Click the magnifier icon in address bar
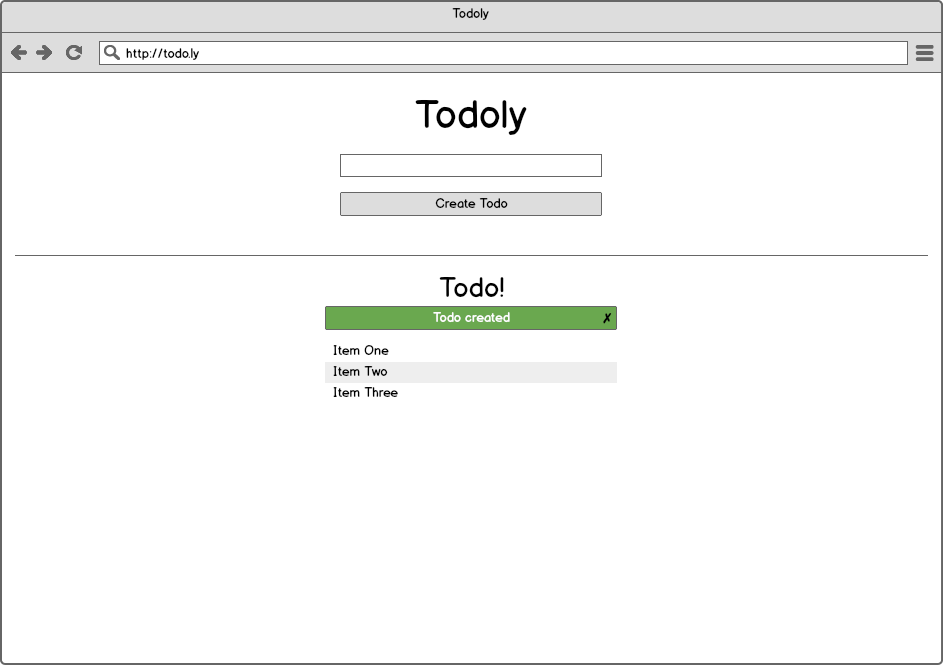 coord(111,52)
